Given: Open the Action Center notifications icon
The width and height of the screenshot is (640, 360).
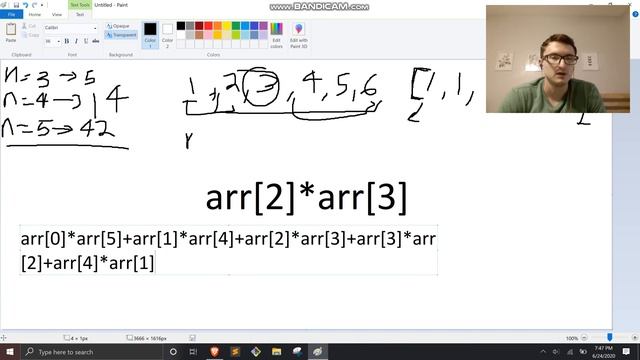Looking at the screenshot, I should pyautogui.click(x=627, y=352).
